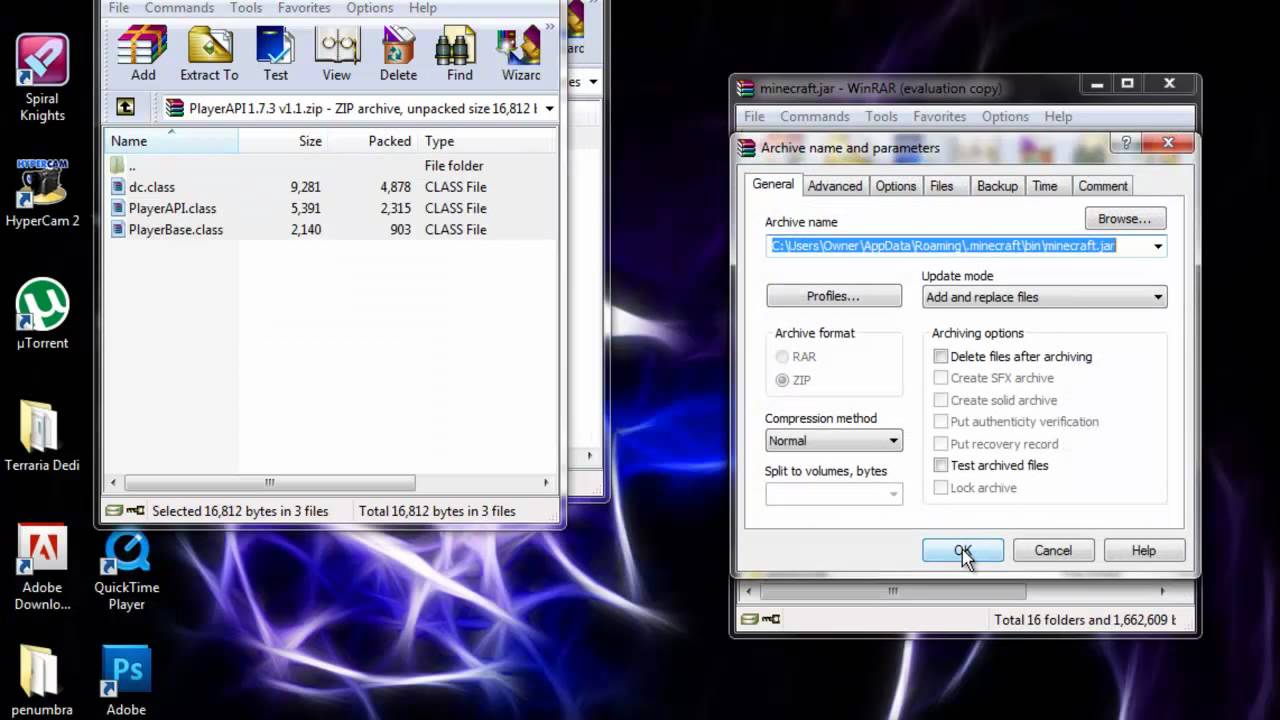Open Commands menu in PlayerAPI window
This screenshot has height=720, width=1280.
pyautogui.click(x=179, y=8)
